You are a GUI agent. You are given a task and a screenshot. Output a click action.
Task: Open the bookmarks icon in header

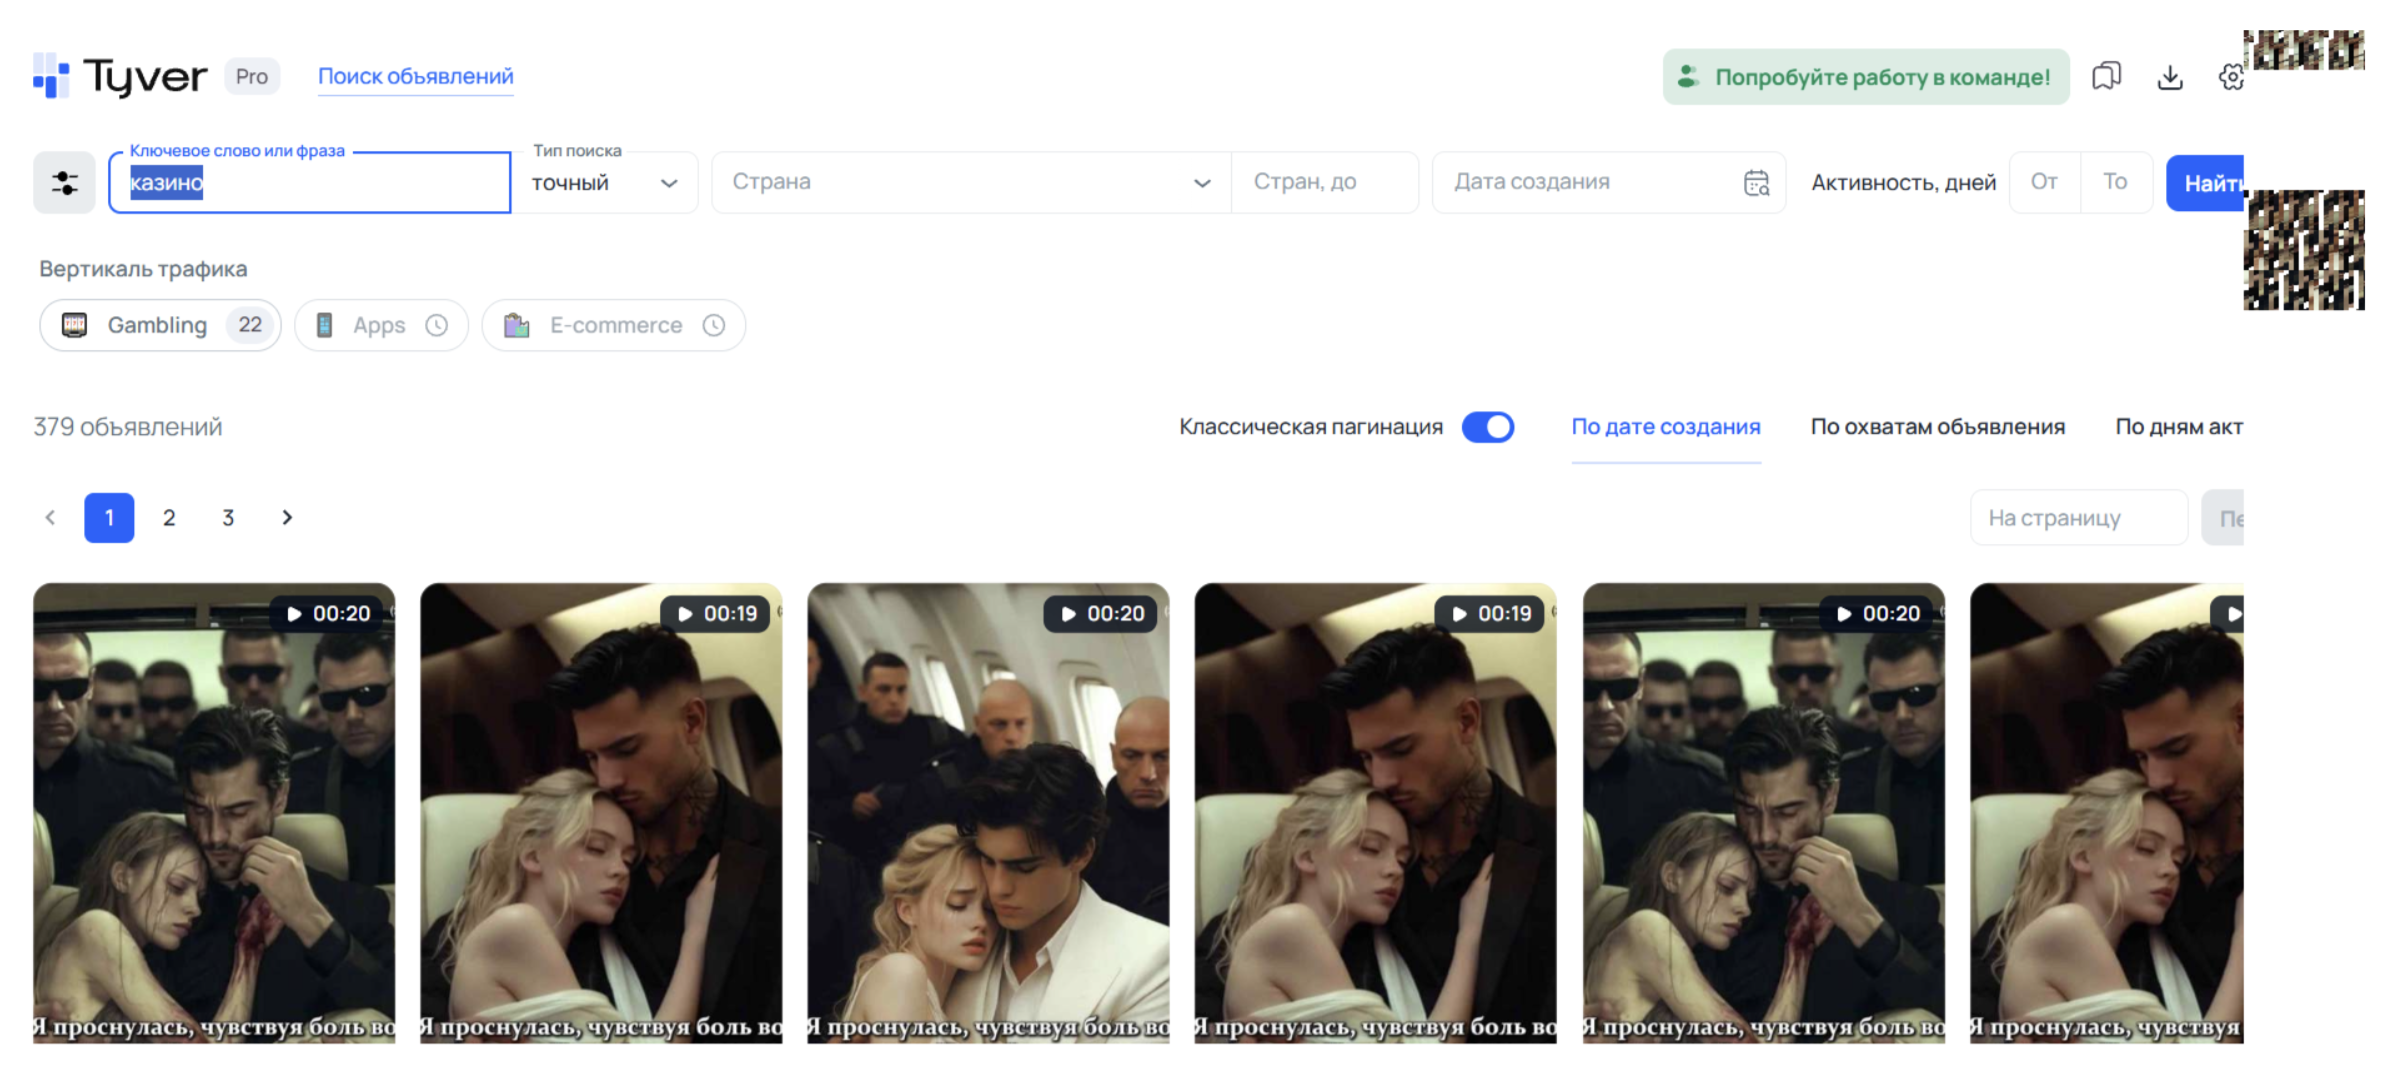pos(2106,77)
